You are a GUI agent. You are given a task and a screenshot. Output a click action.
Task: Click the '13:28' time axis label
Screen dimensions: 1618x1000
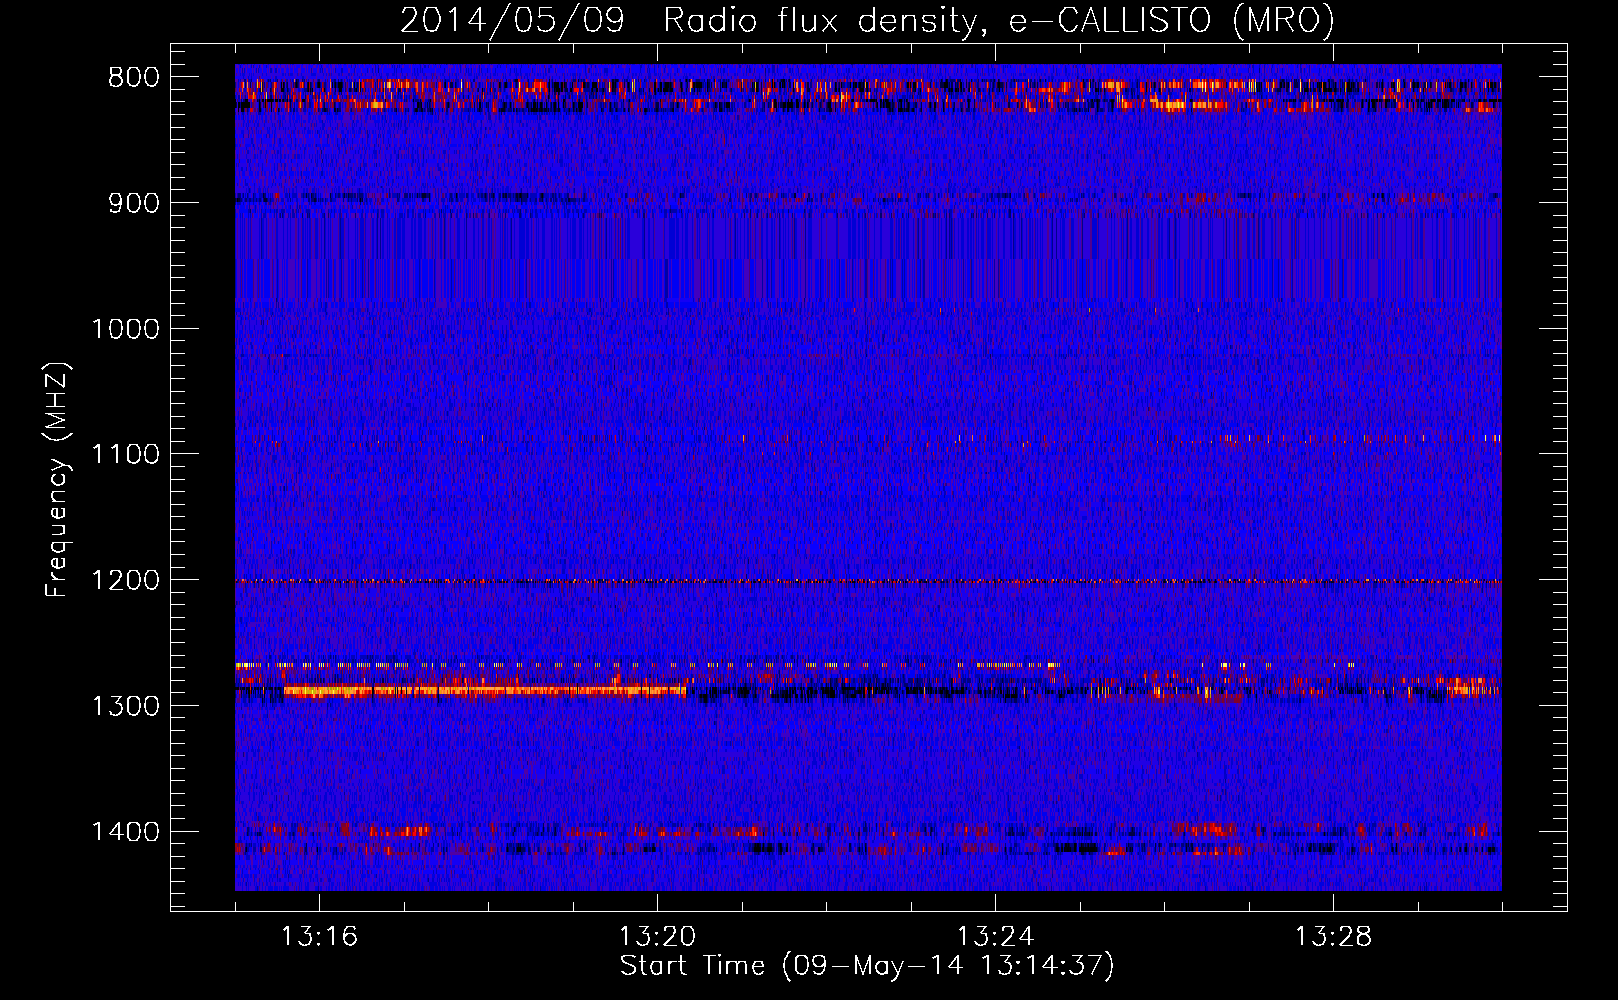(1333, 937)
